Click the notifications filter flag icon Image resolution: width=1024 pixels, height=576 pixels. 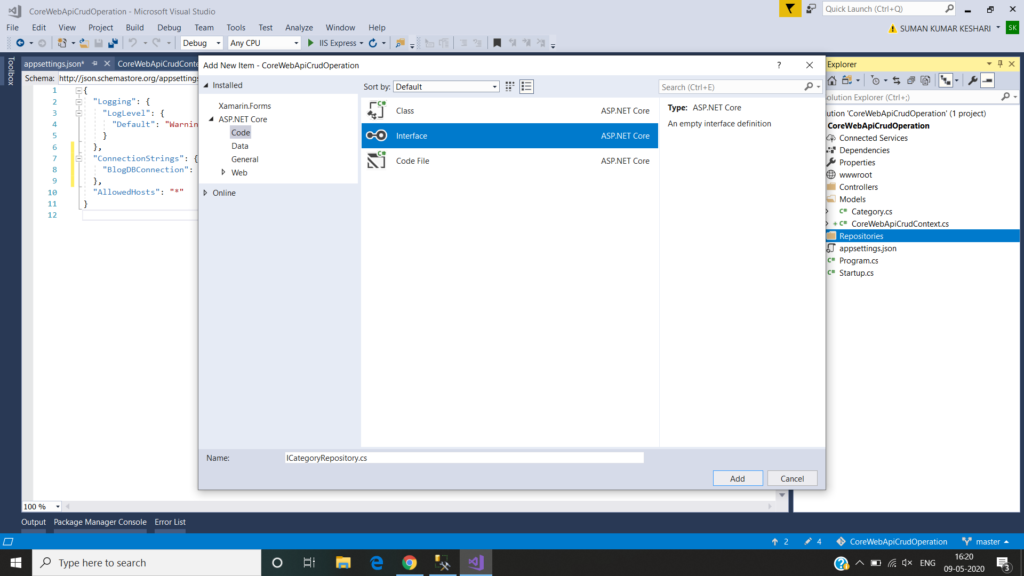coord(790,8)
